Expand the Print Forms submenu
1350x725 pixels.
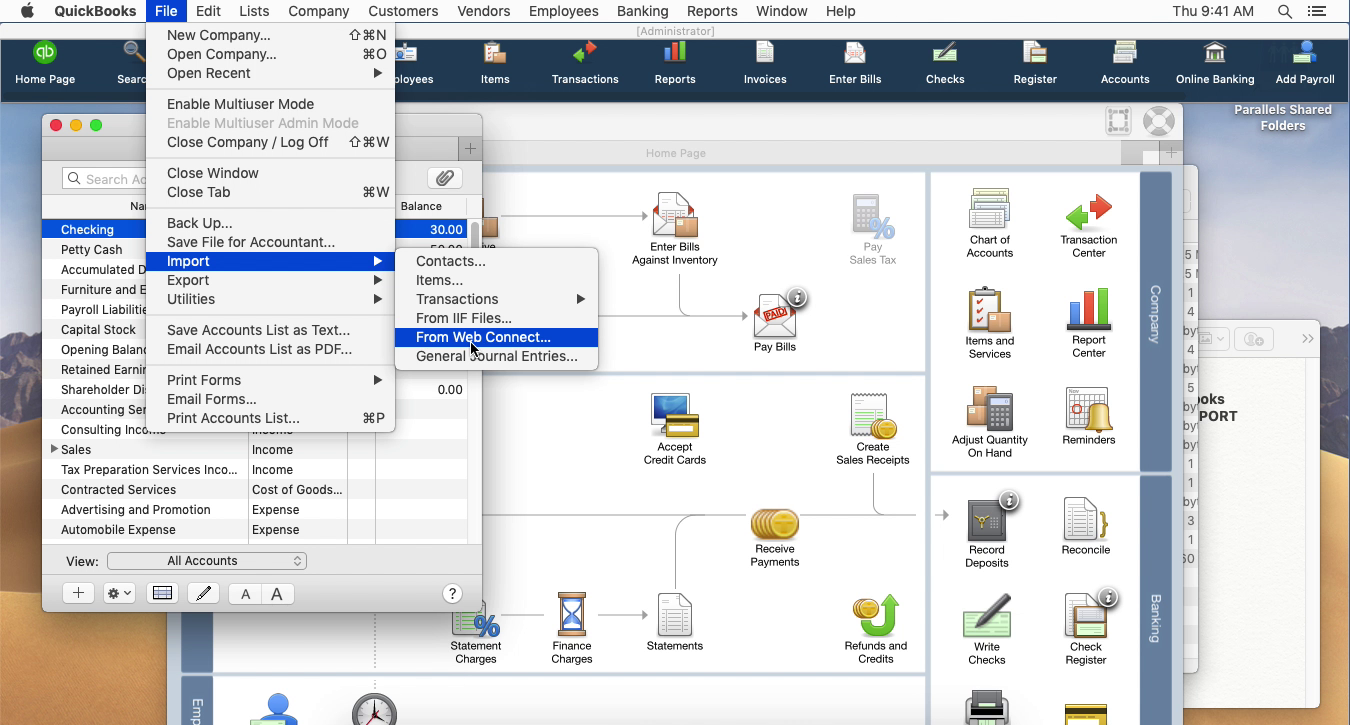270,380
